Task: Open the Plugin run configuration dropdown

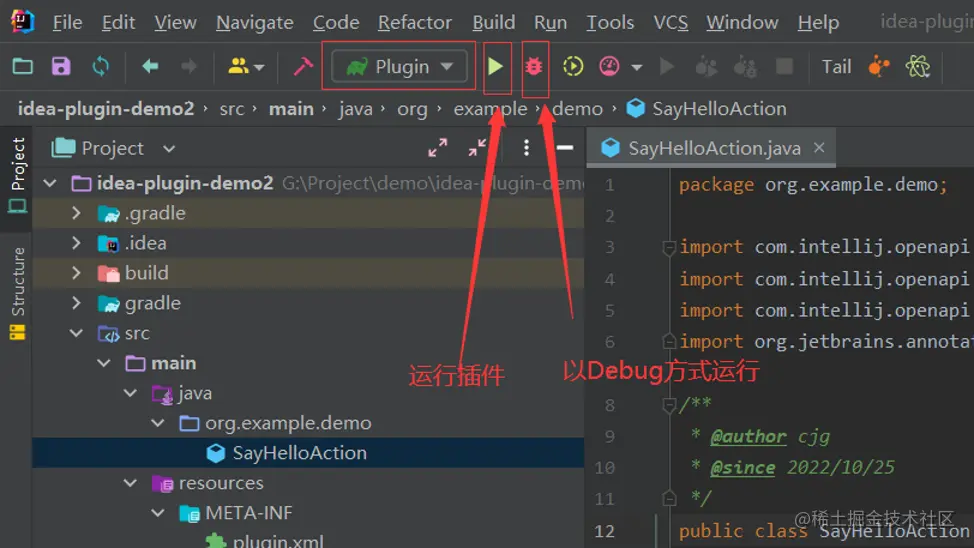Action: (399, 66)
